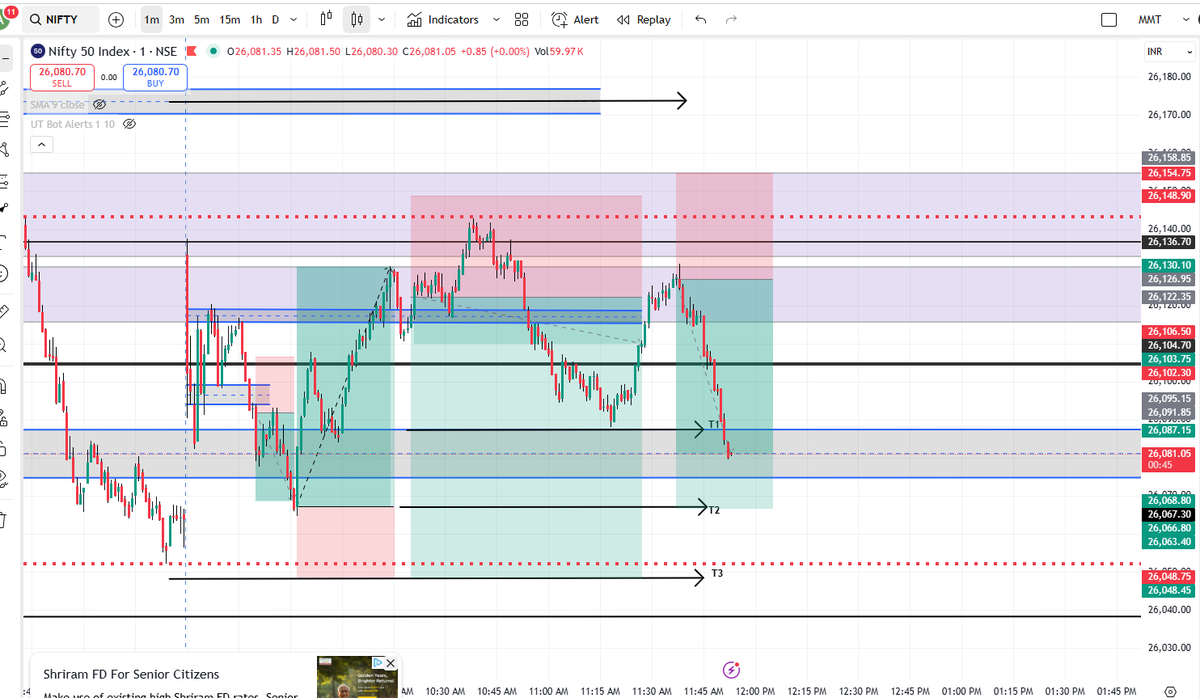Open the Indicators dialog
The width and height of the screenshot is (1200, 698).
pos(443,19)
